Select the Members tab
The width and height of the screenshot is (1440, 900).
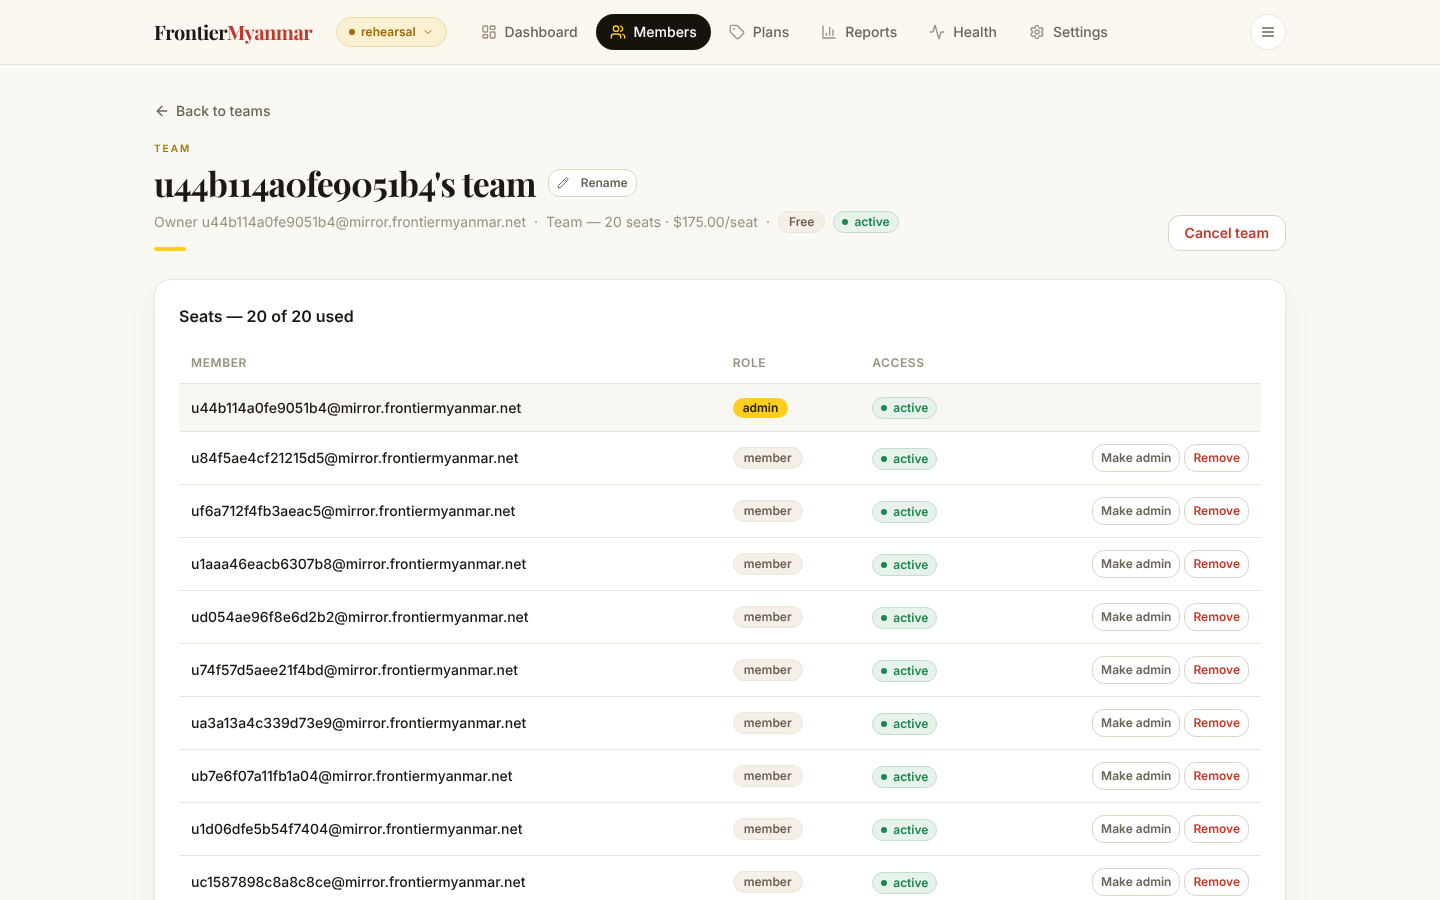click(653, 32)
